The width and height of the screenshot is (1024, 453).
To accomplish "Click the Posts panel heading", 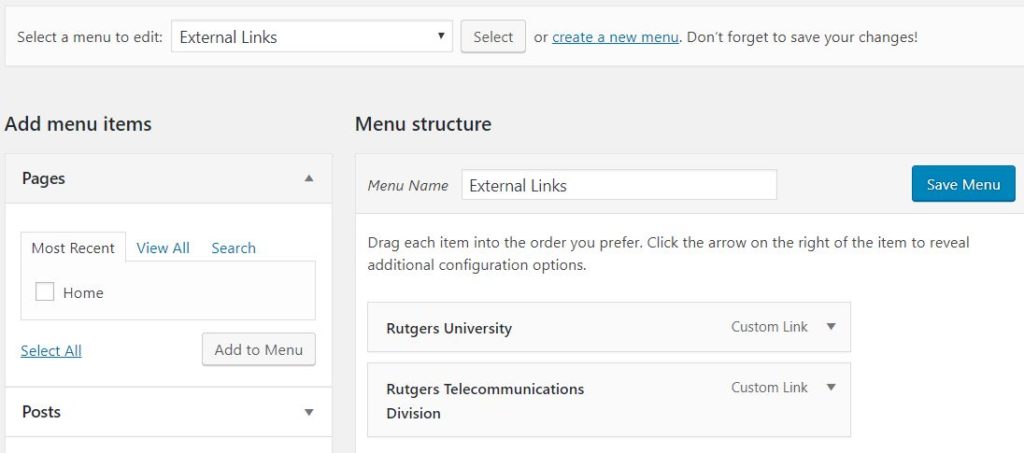I will 41,412.
